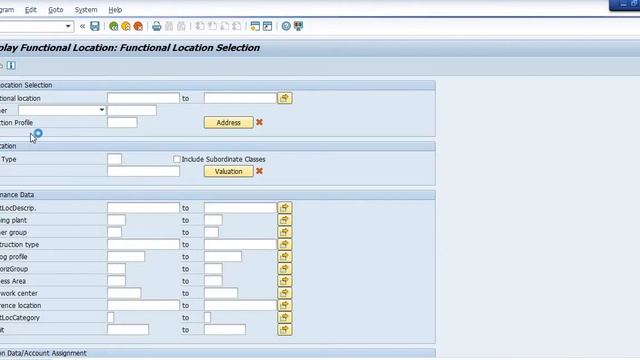Open multiple selection for functional location row
Screen dimensions: 640x360
tap(284, 98)
